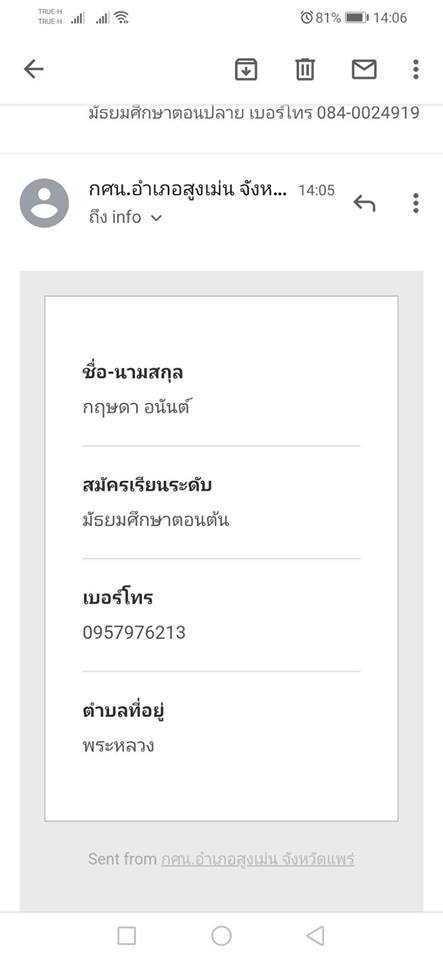
Task: Select the name กฤษดา อนันต์ text
Action: [x=136, y=407]
